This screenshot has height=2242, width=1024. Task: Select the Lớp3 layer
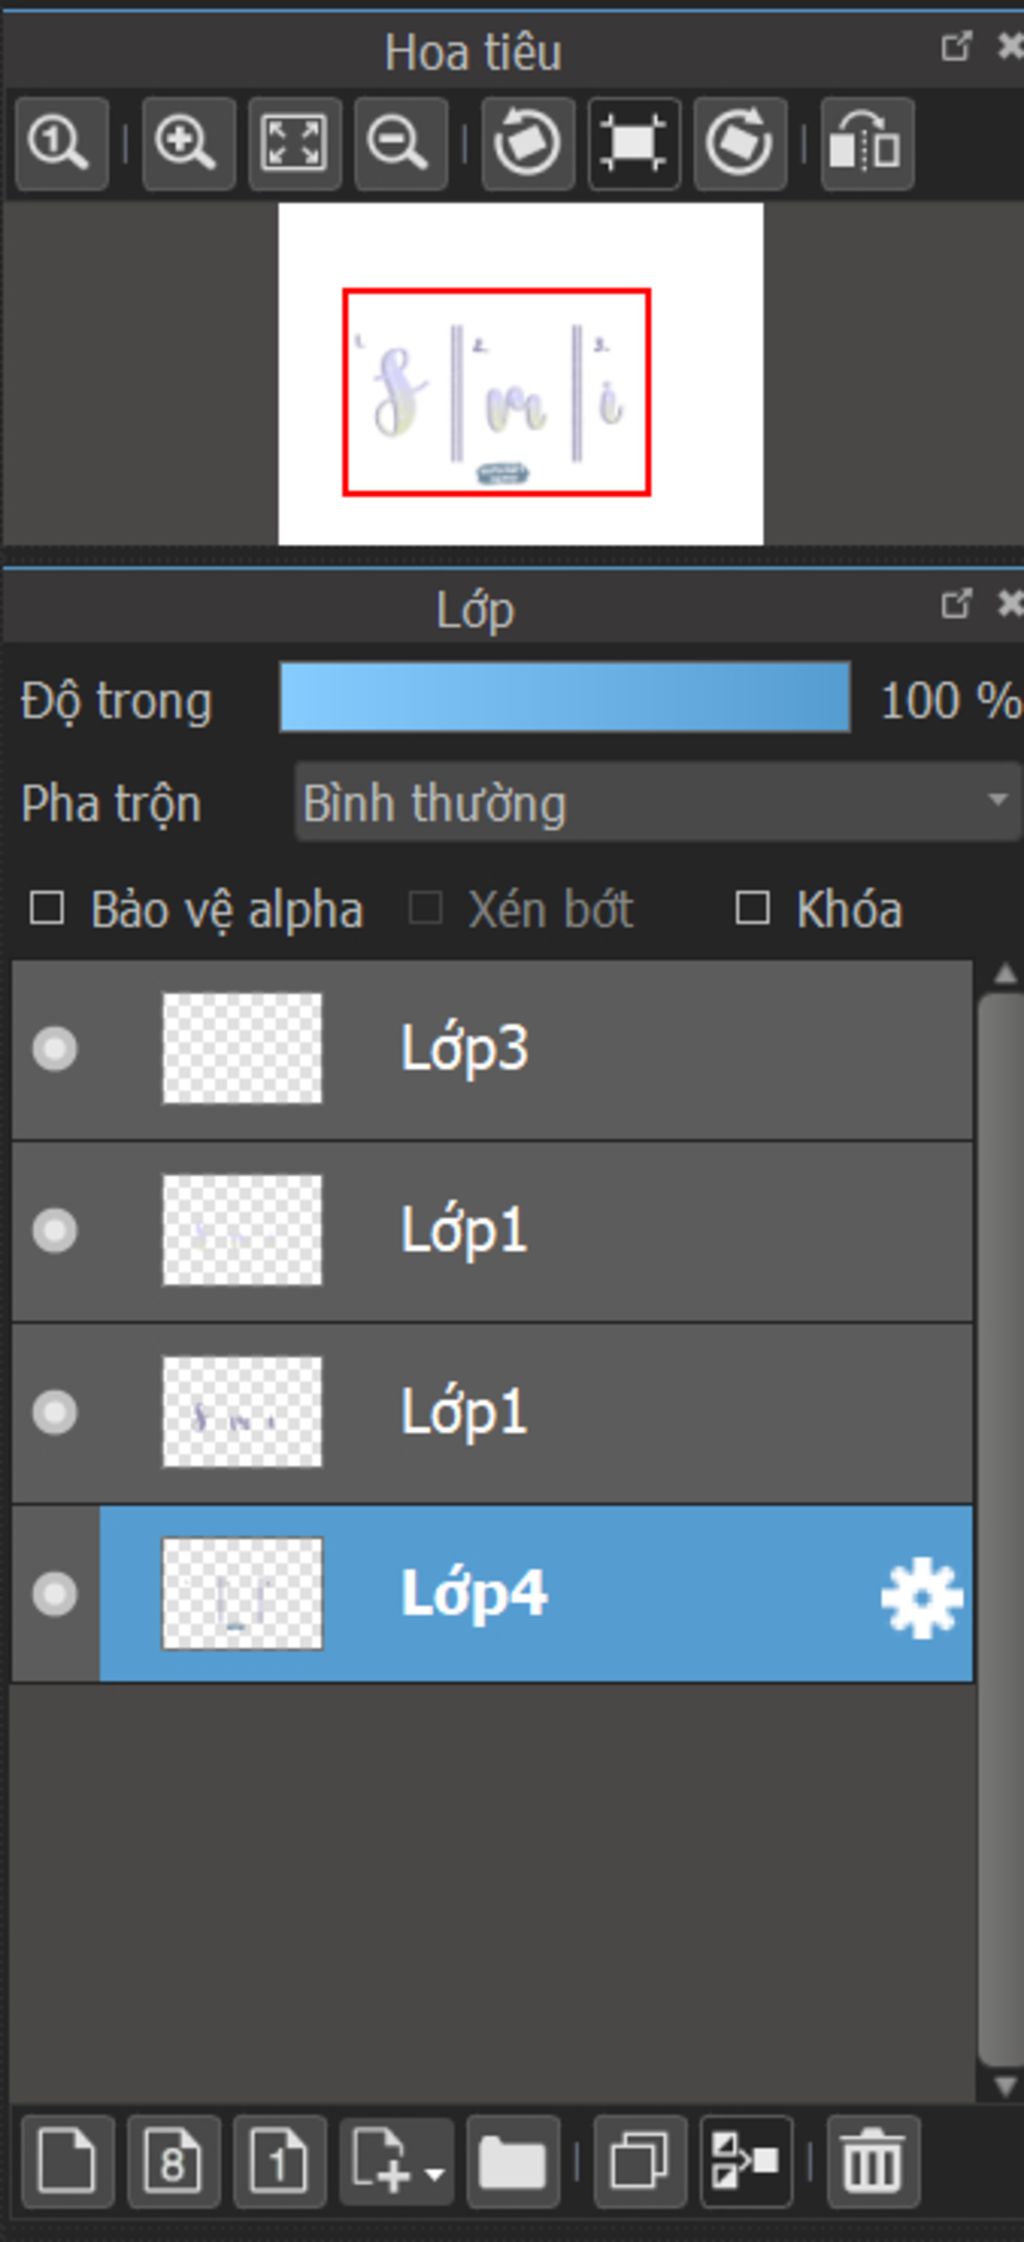pos(600,1049)
